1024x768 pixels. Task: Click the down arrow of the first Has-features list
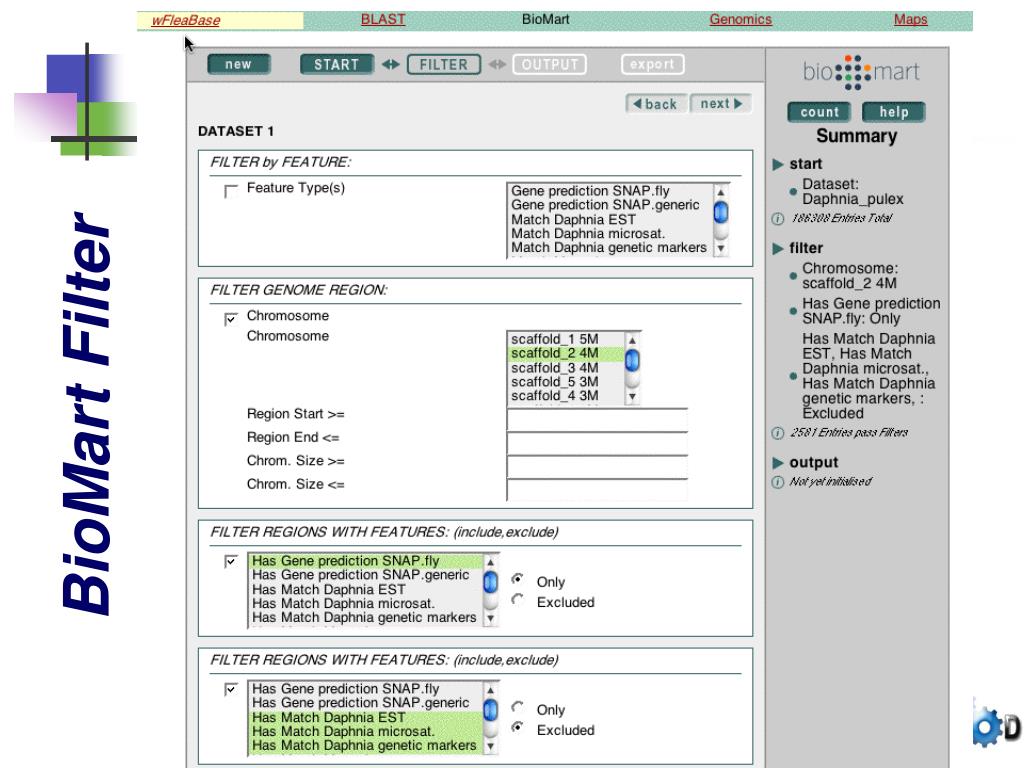point(490,618)
